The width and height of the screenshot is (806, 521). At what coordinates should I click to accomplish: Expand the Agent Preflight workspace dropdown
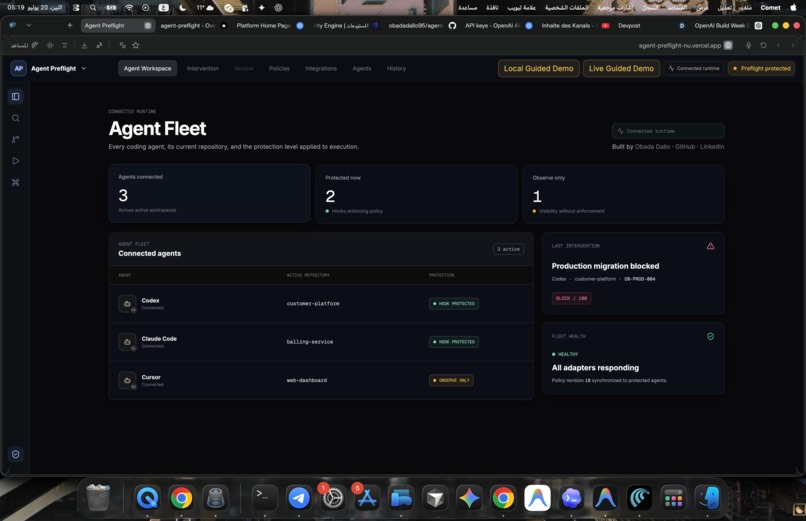tap(84, 68)
